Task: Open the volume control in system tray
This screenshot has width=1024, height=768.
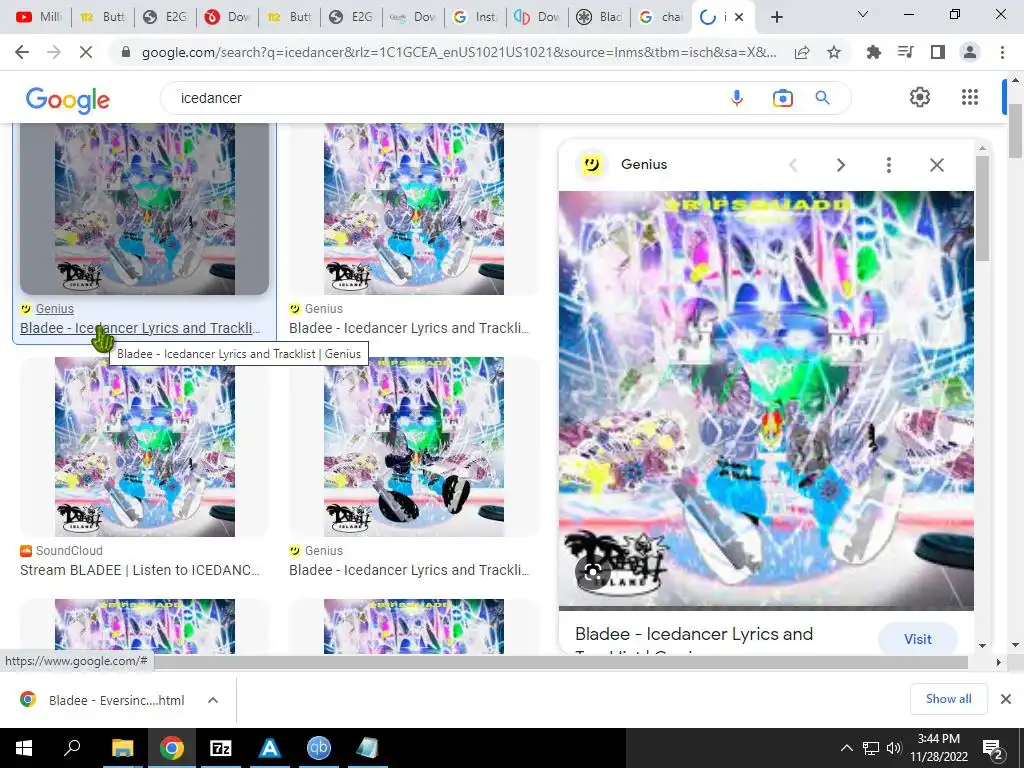Action: point(894,748)
